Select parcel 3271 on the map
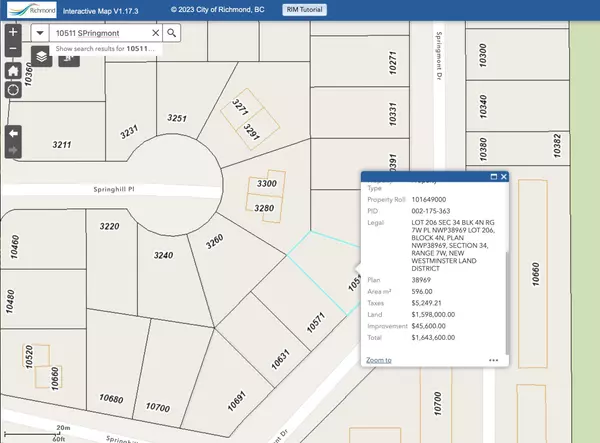The image size is (600, 443). pos(240,107)
